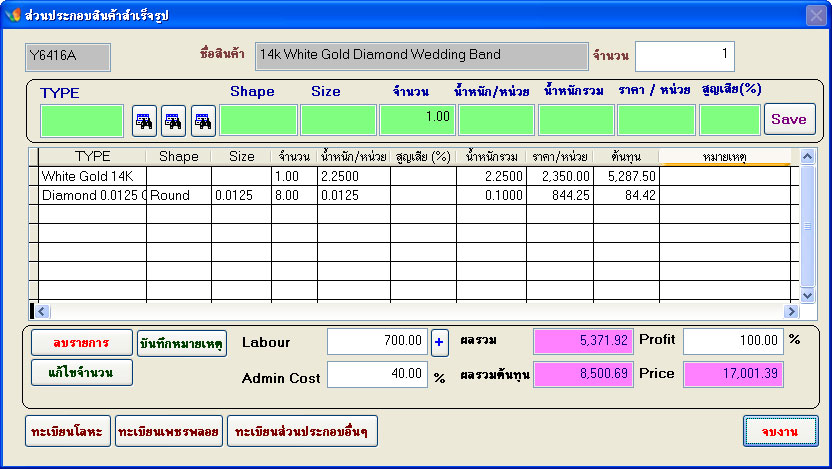Click the บันทึกหมายเหตุ button

[x=182, y=343]
